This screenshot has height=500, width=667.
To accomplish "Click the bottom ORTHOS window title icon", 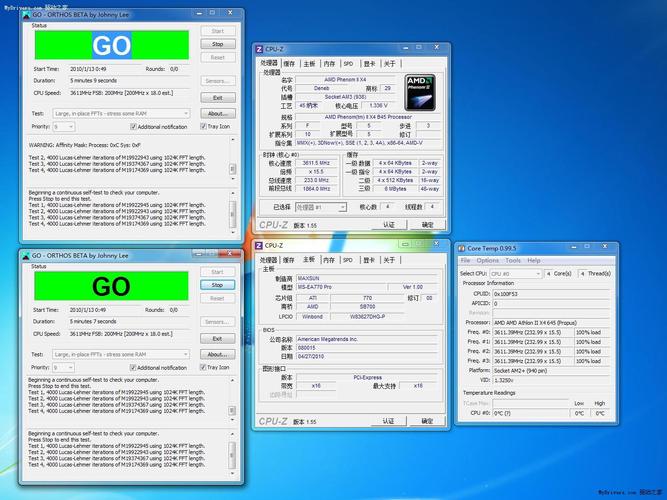I will click(26, 256).
